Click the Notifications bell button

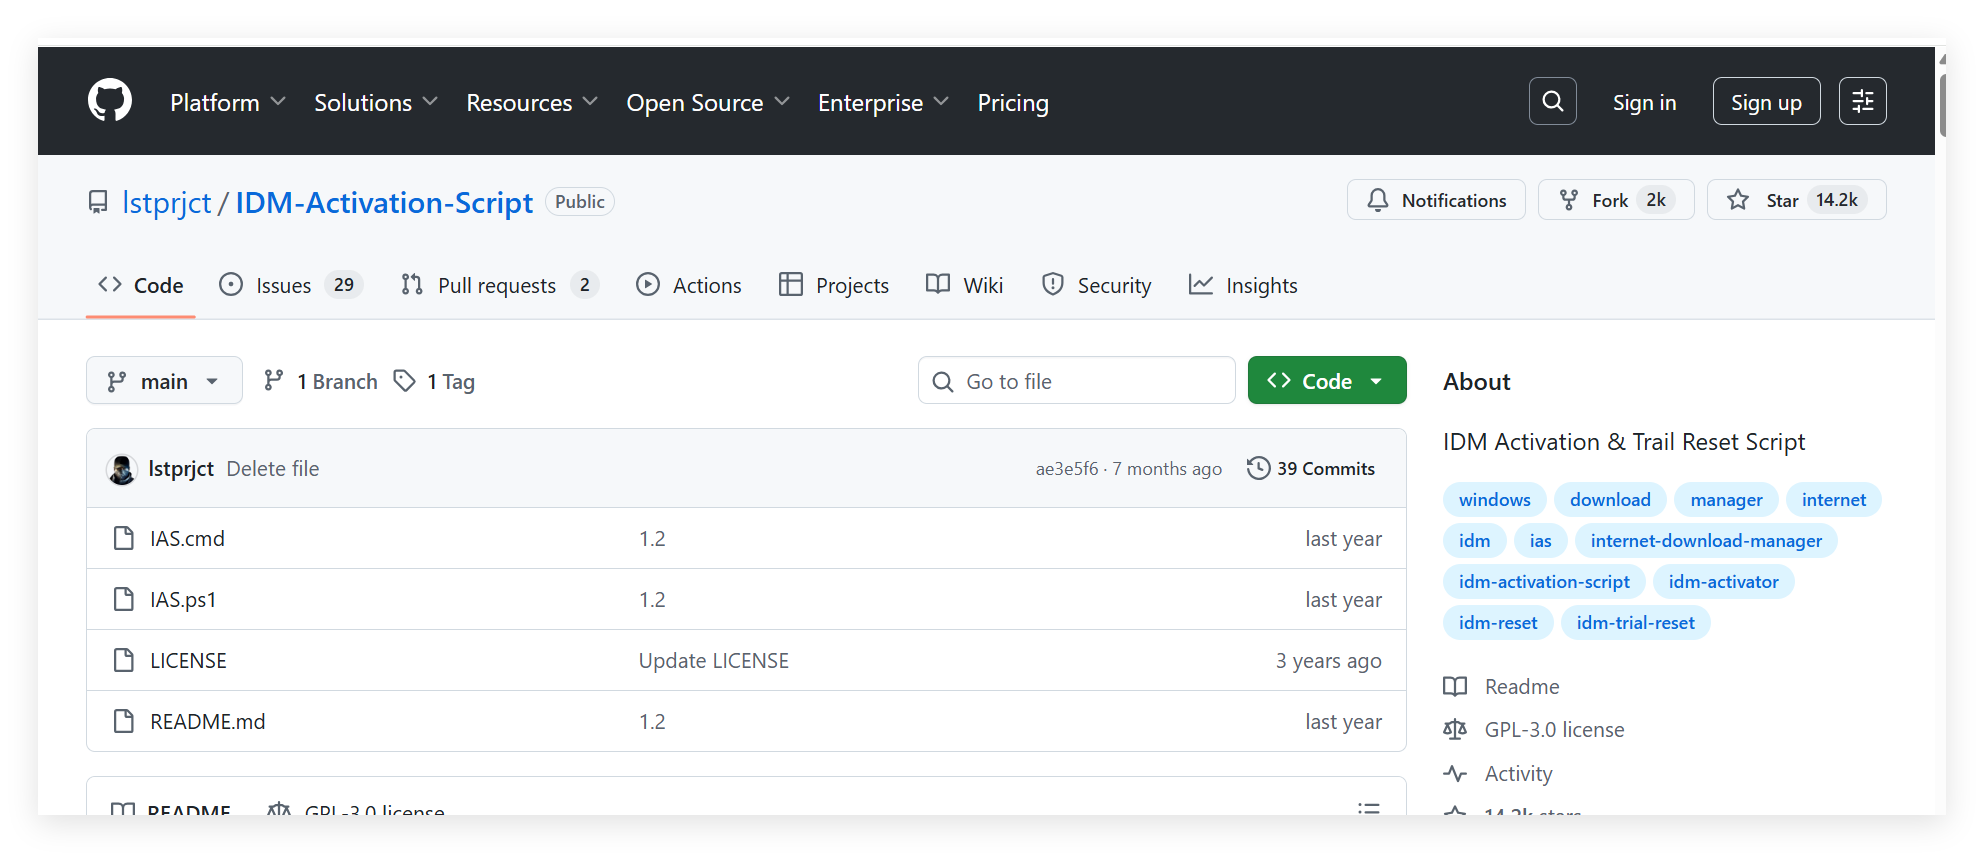[1435, 200]
